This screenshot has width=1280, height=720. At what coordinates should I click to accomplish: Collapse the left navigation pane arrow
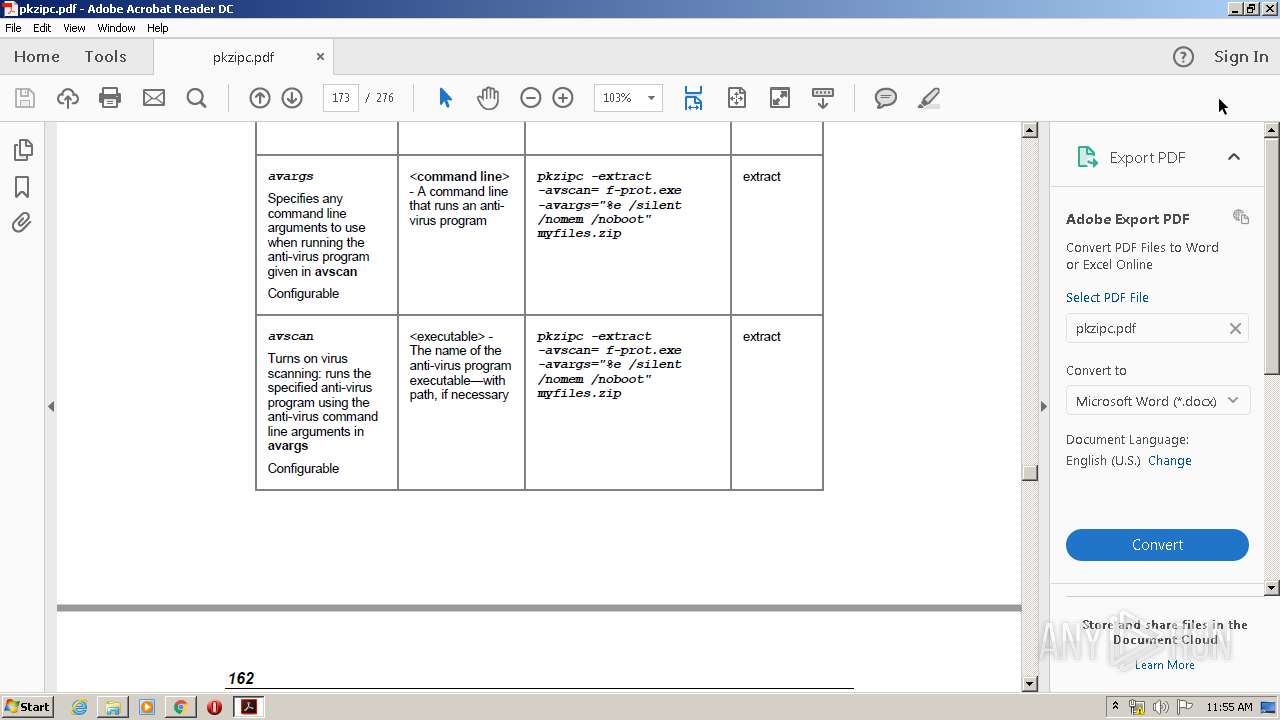point(51,406)
